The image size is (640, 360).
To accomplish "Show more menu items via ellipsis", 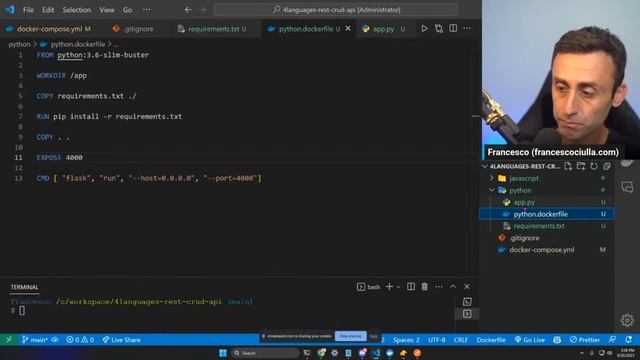I will [147, 10].
